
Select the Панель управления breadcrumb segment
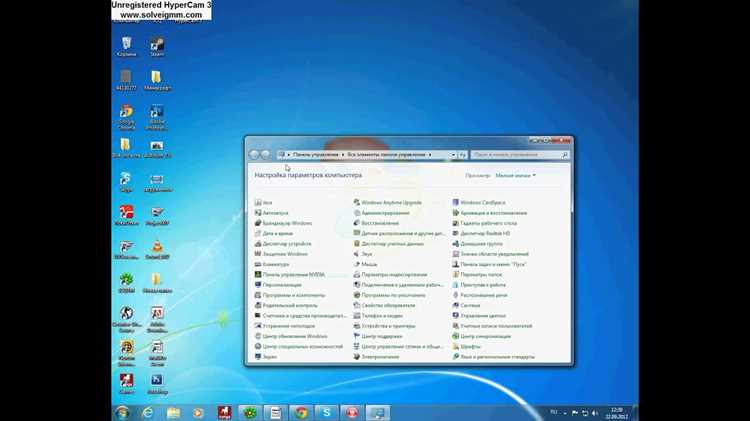click(315, 155)
